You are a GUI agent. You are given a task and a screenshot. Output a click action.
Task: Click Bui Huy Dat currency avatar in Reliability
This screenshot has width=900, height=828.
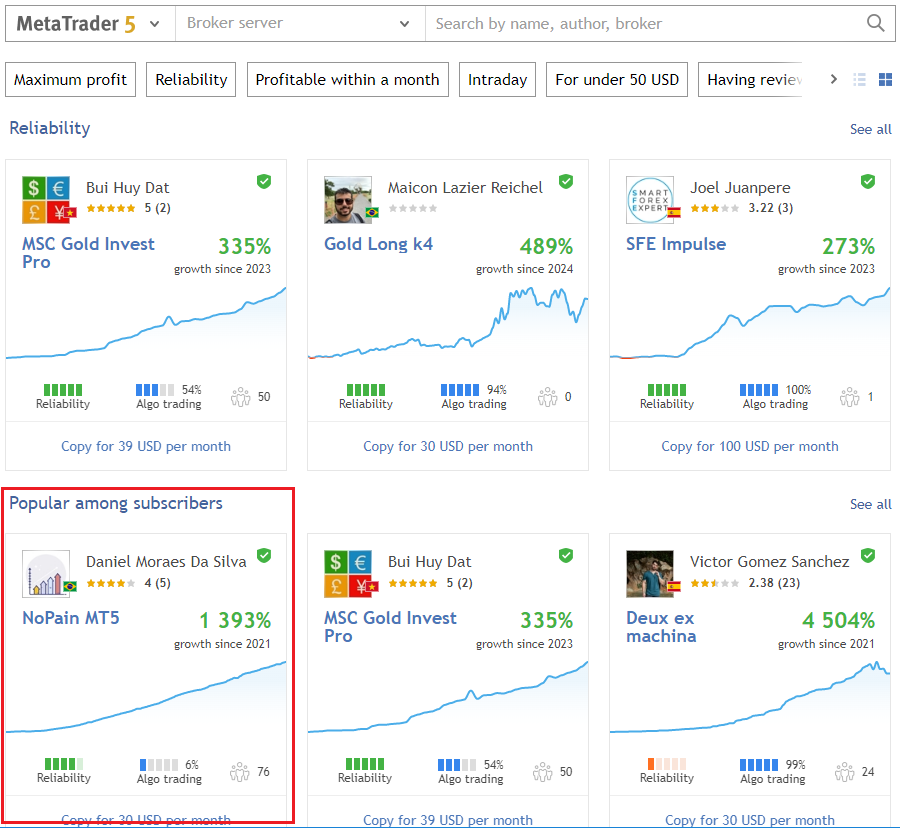[x=48, y=200]
